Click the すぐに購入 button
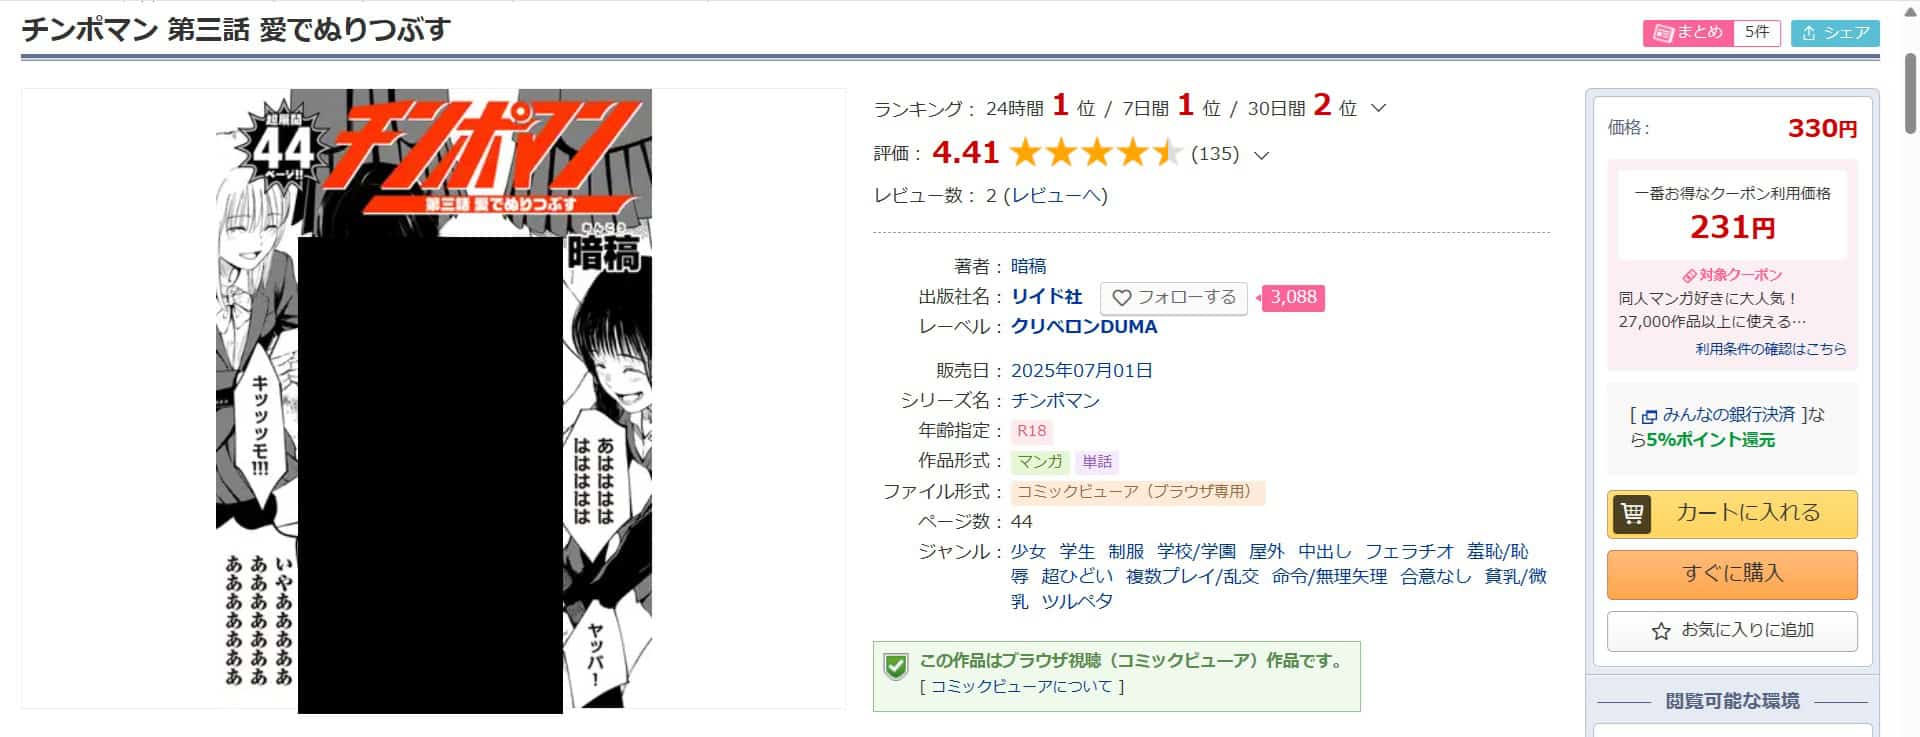Viewport: 1920px width, 737px height. [1732, 574]
